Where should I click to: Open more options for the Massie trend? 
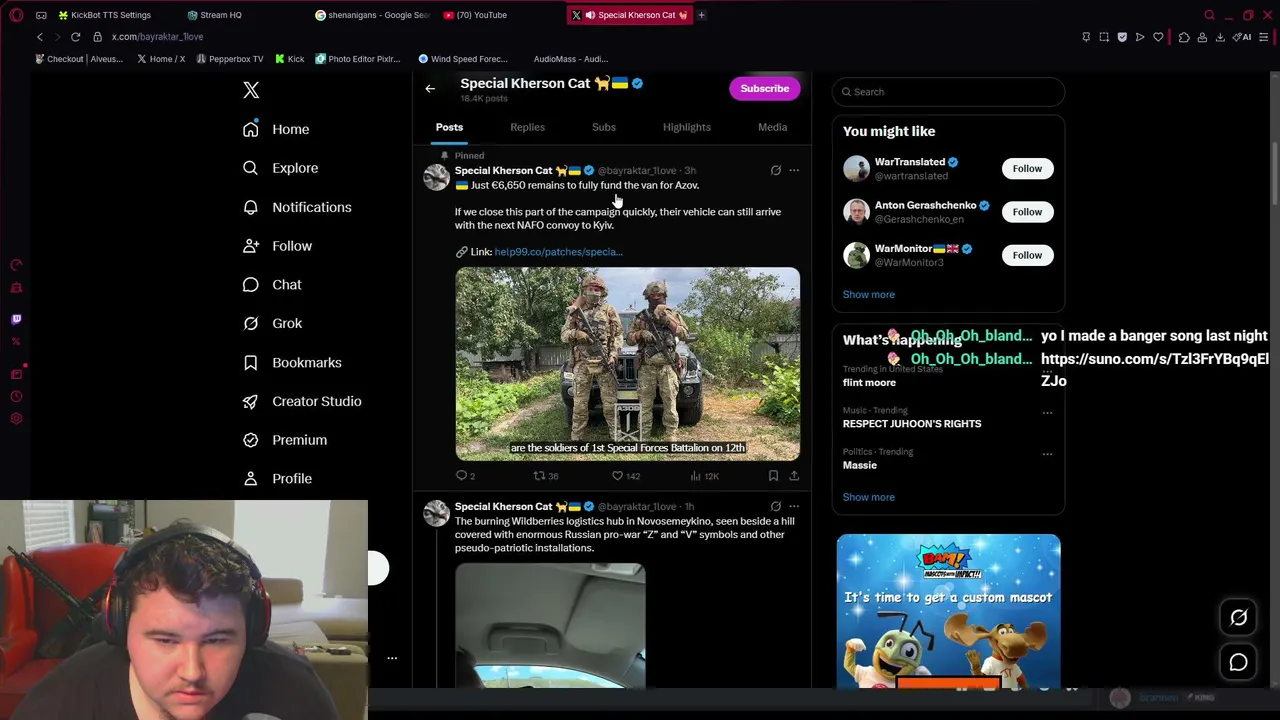point(1047,454)
